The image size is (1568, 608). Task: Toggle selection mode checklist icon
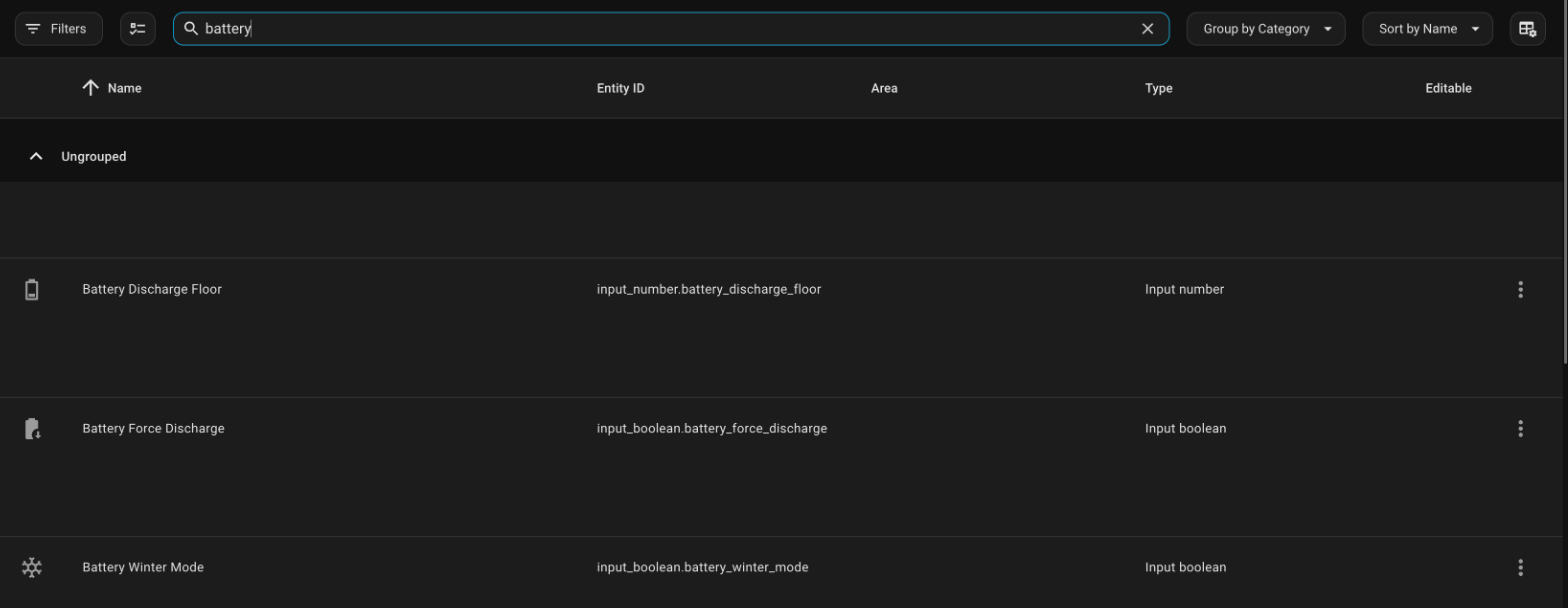pyautogui.click(x=138, y=29)
